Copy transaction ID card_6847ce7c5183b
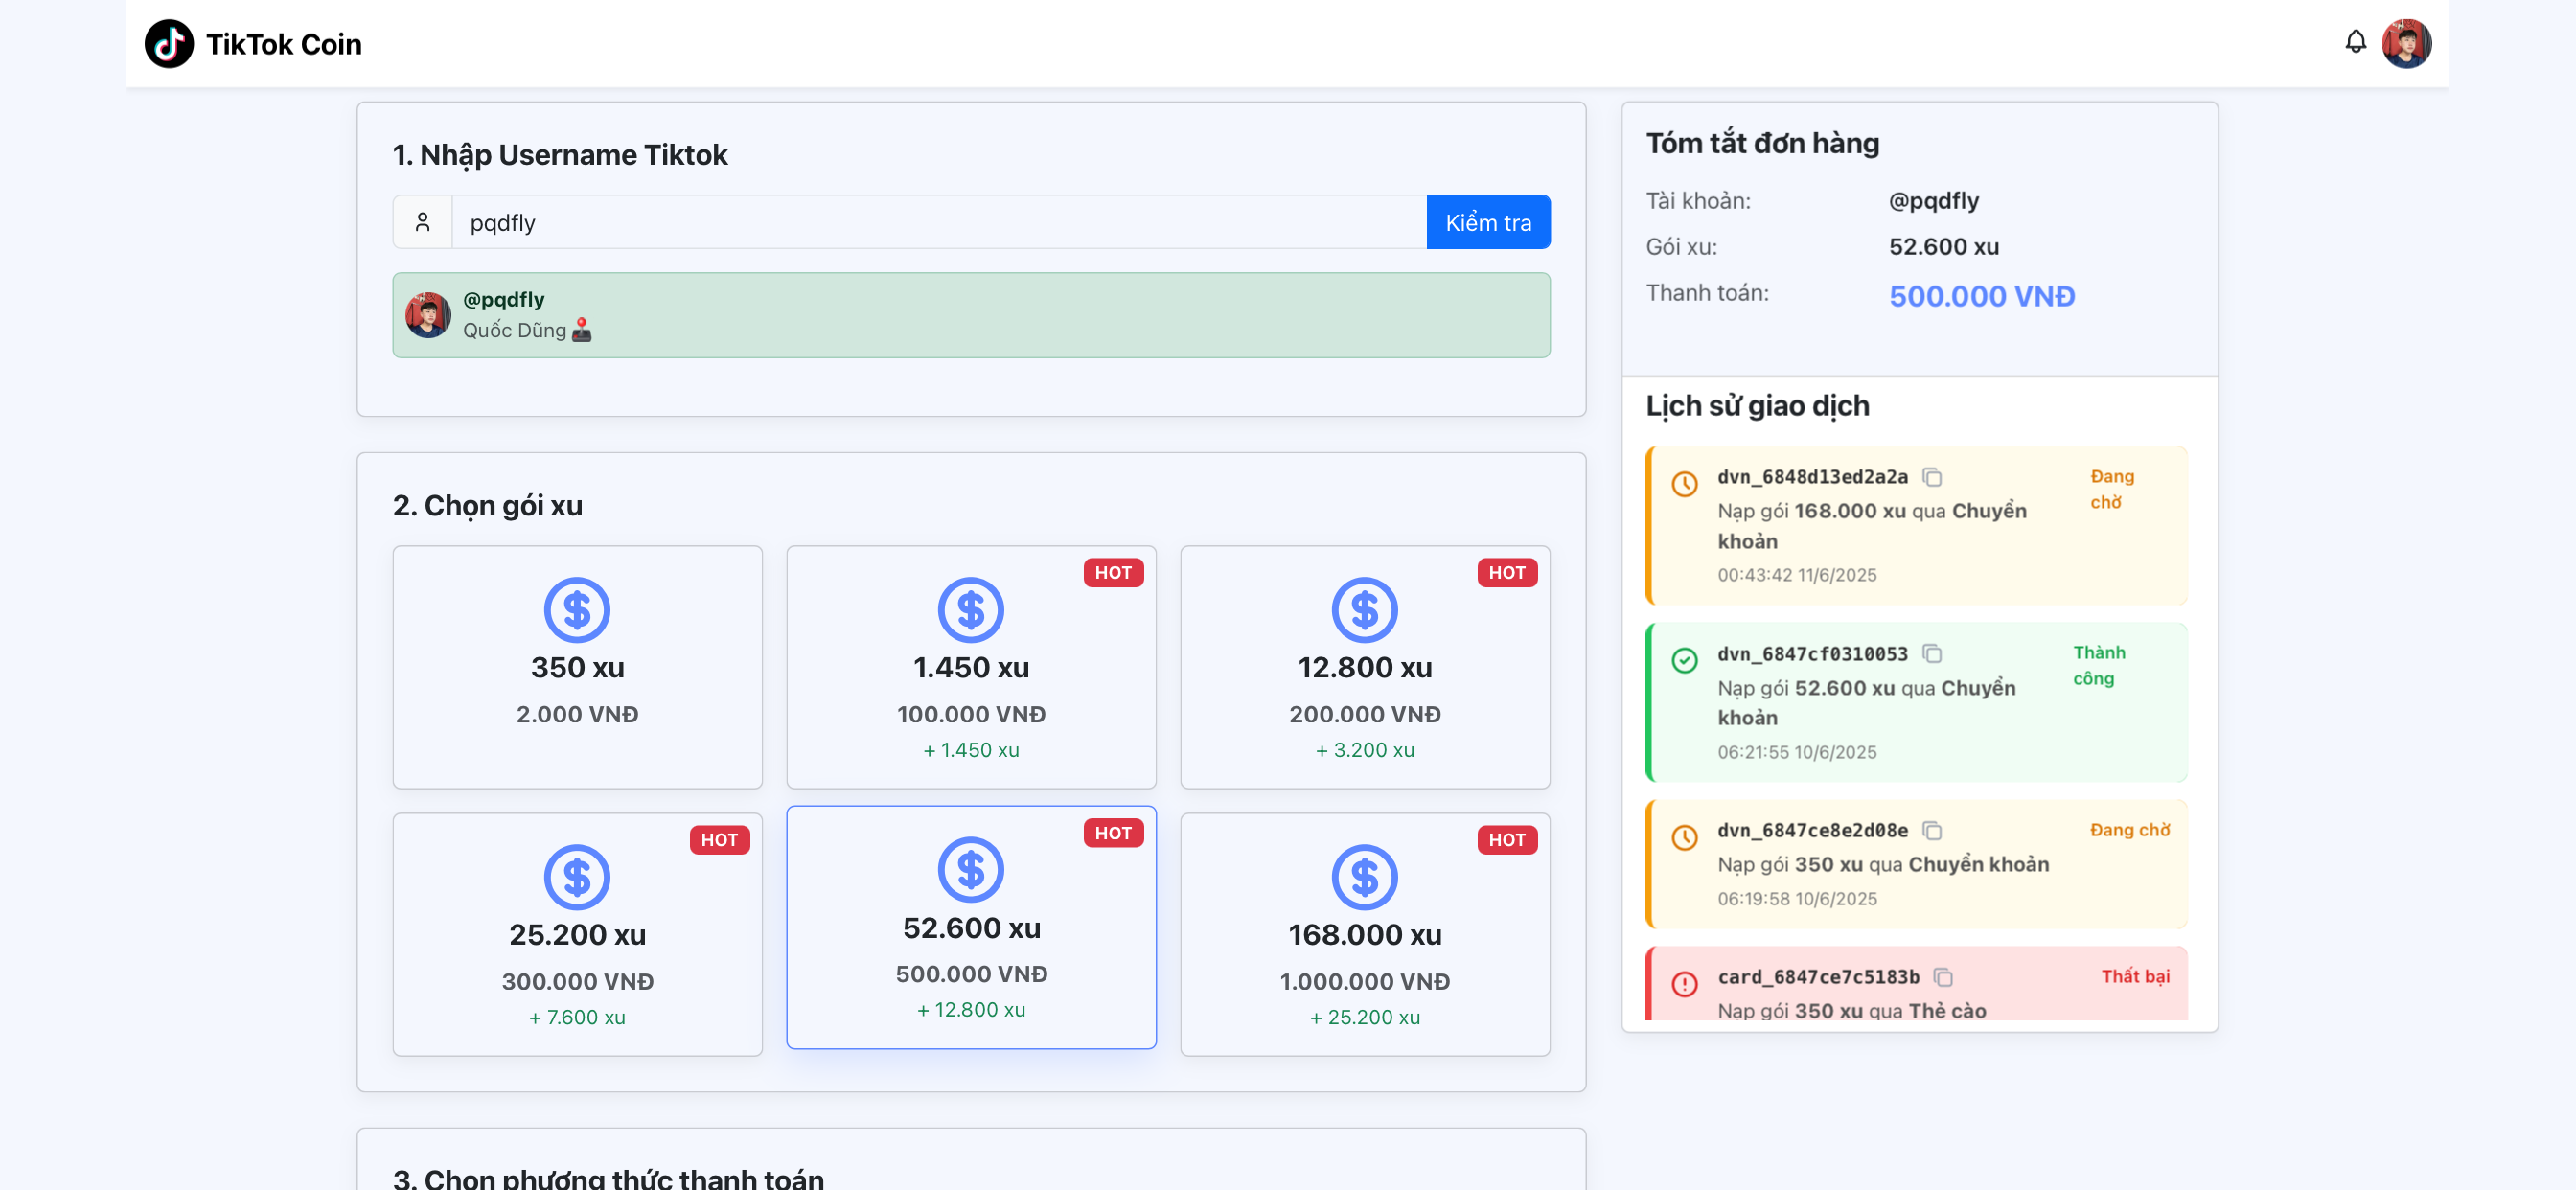 [x=1943, y=977]
